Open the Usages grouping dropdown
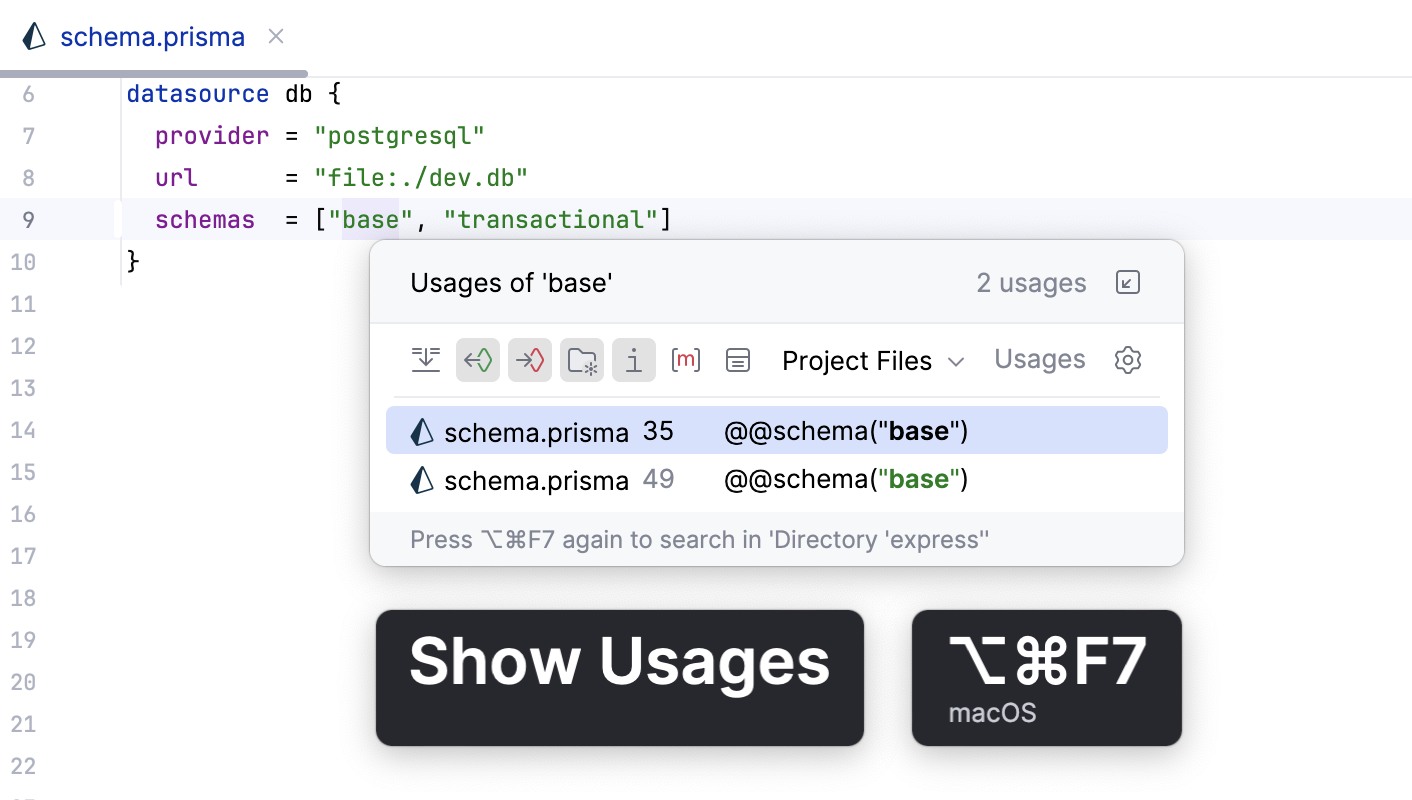Viewport: 1412px width, 800px height. click(1039, 359)
